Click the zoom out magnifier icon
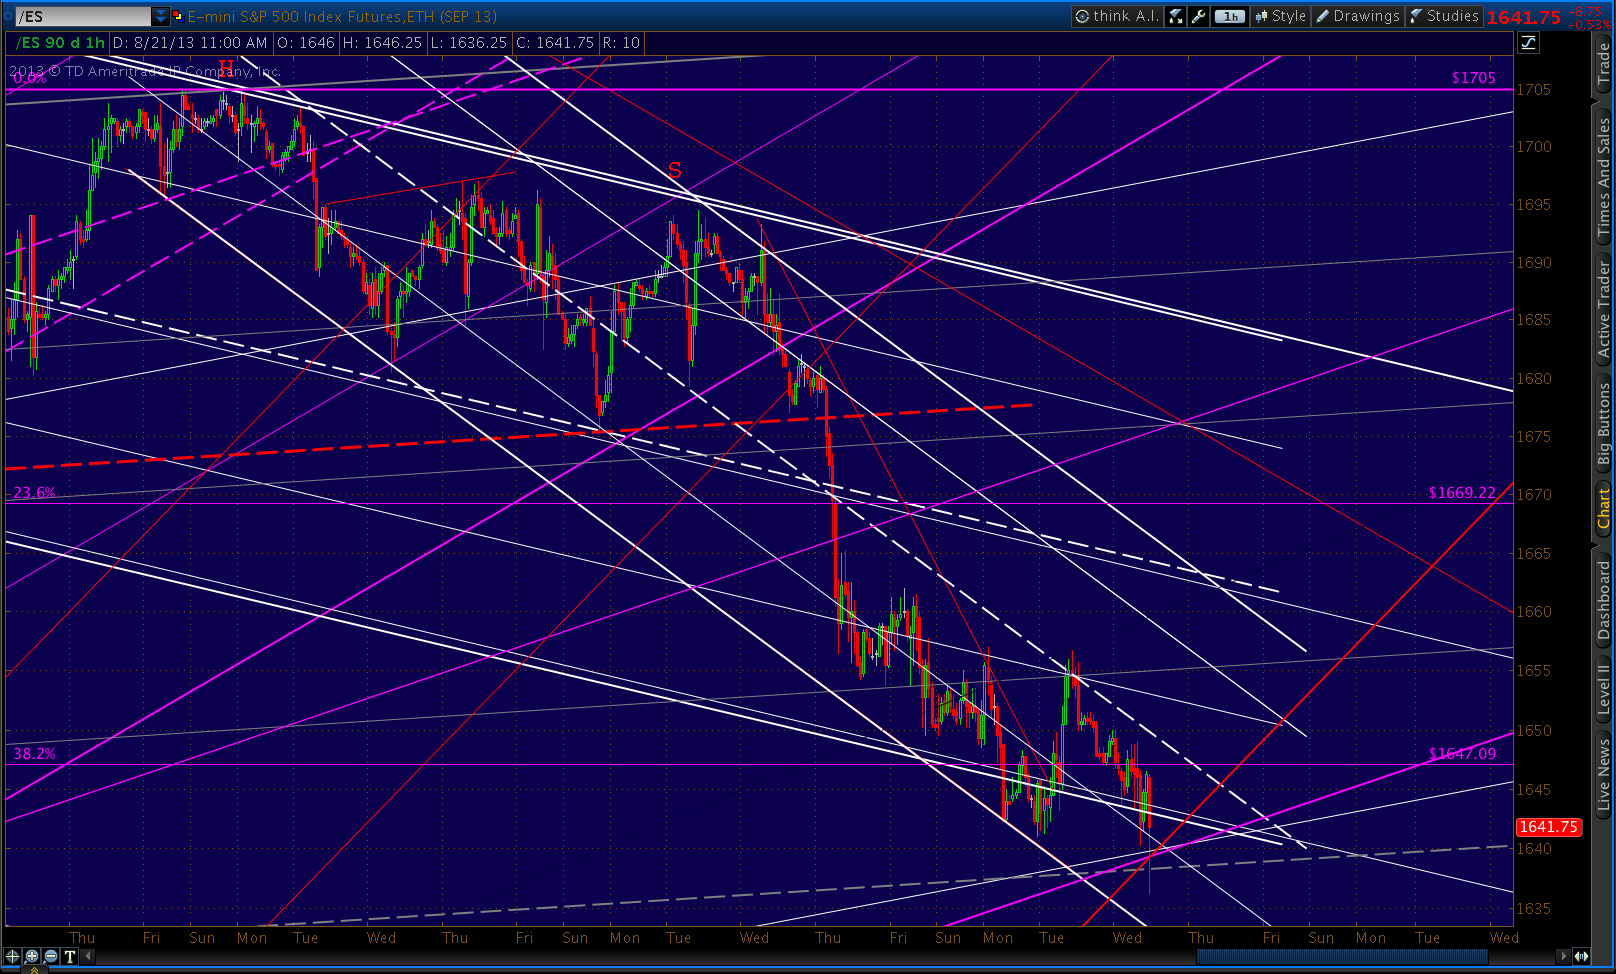1616x974 pixels. [51, 956]
